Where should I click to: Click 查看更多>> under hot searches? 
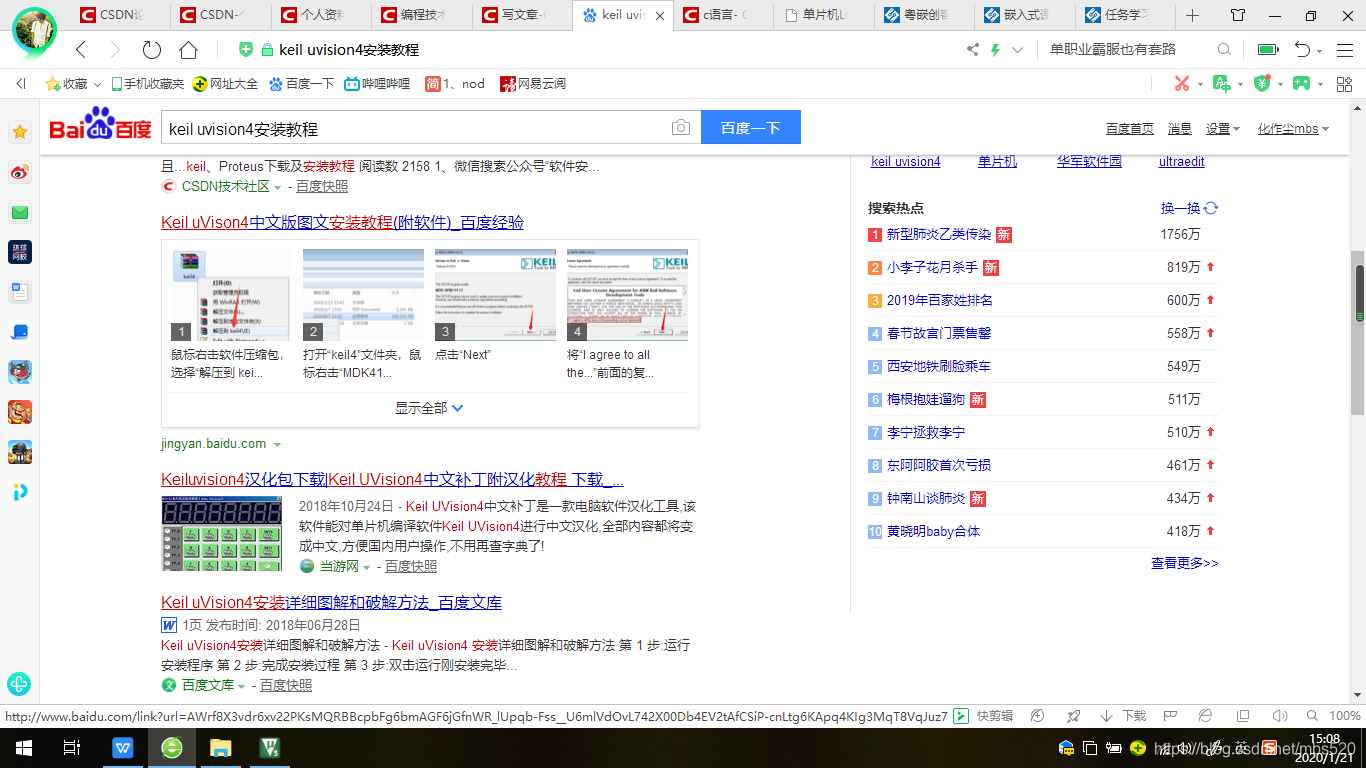1184,563
